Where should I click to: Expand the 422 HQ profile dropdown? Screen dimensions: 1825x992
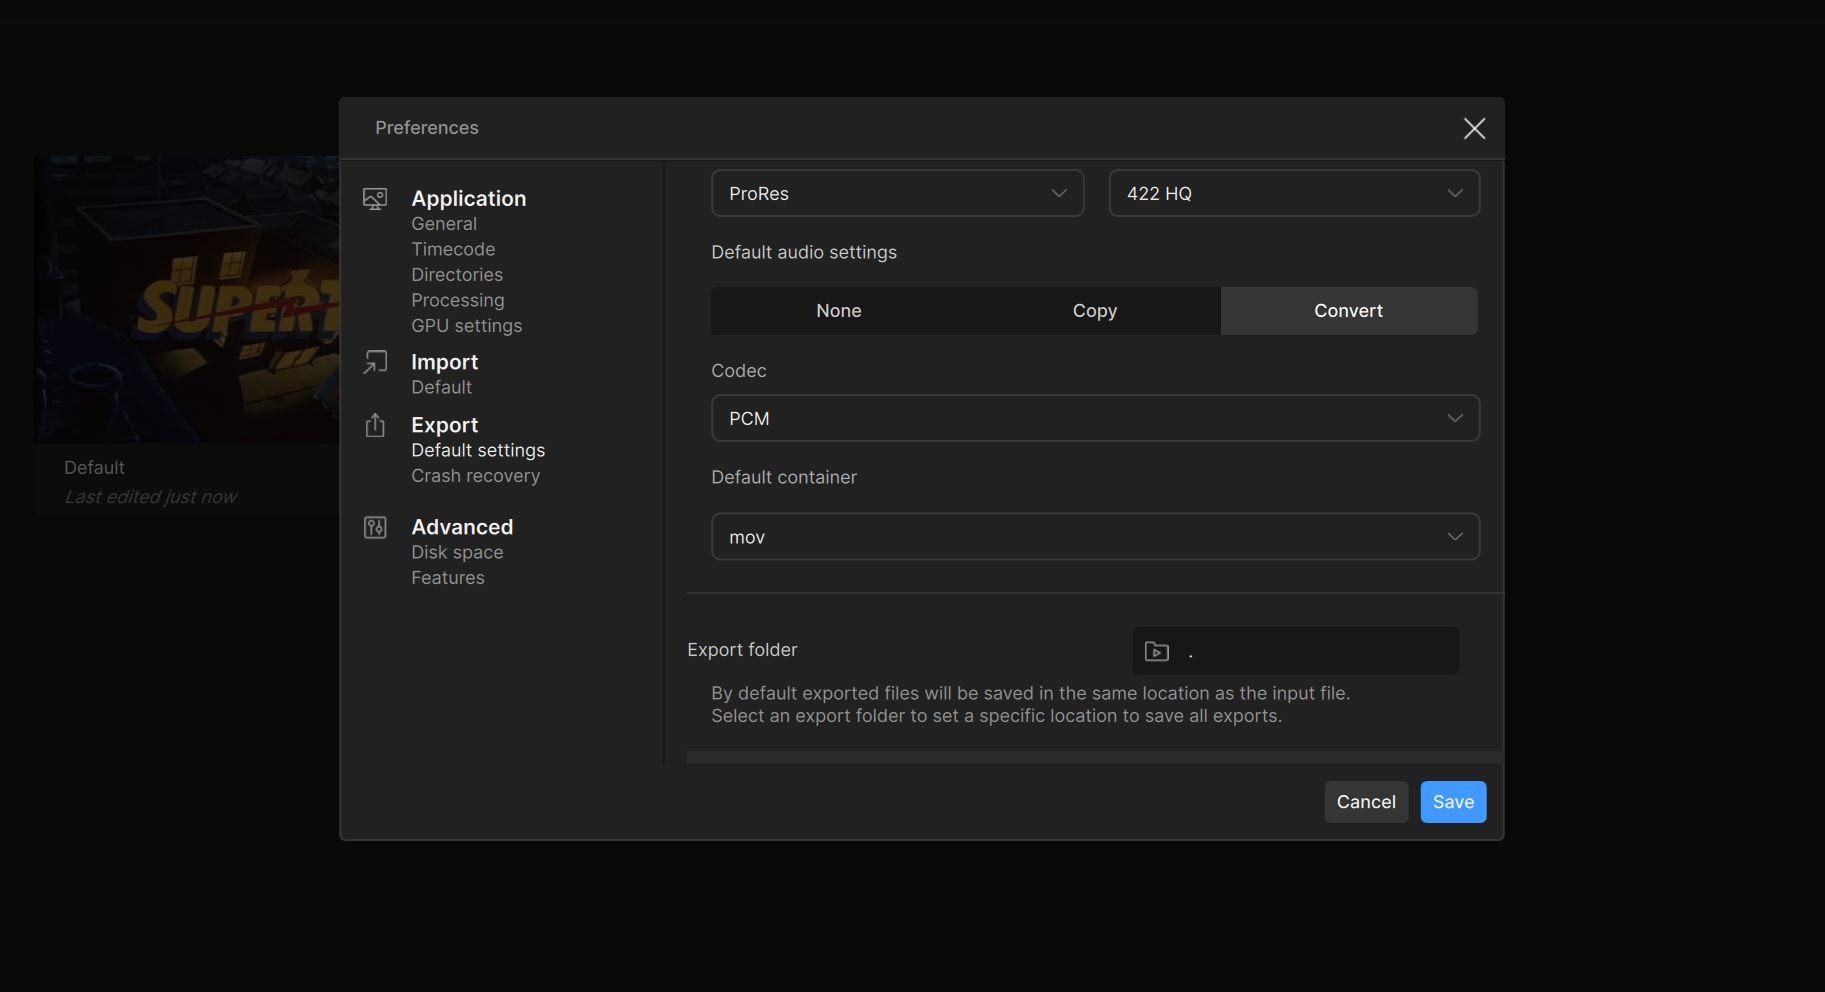coord(1293,194)
